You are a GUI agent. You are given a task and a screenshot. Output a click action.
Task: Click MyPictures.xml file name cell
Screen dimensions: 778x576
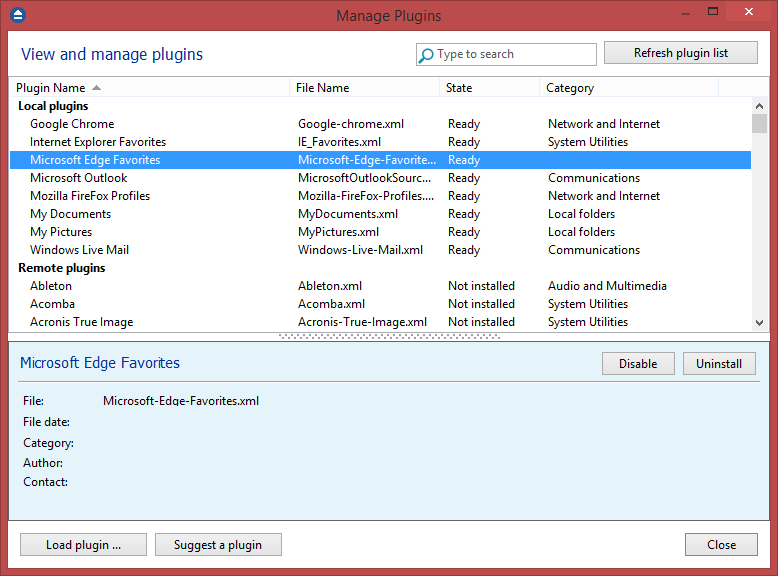point(338,232)
